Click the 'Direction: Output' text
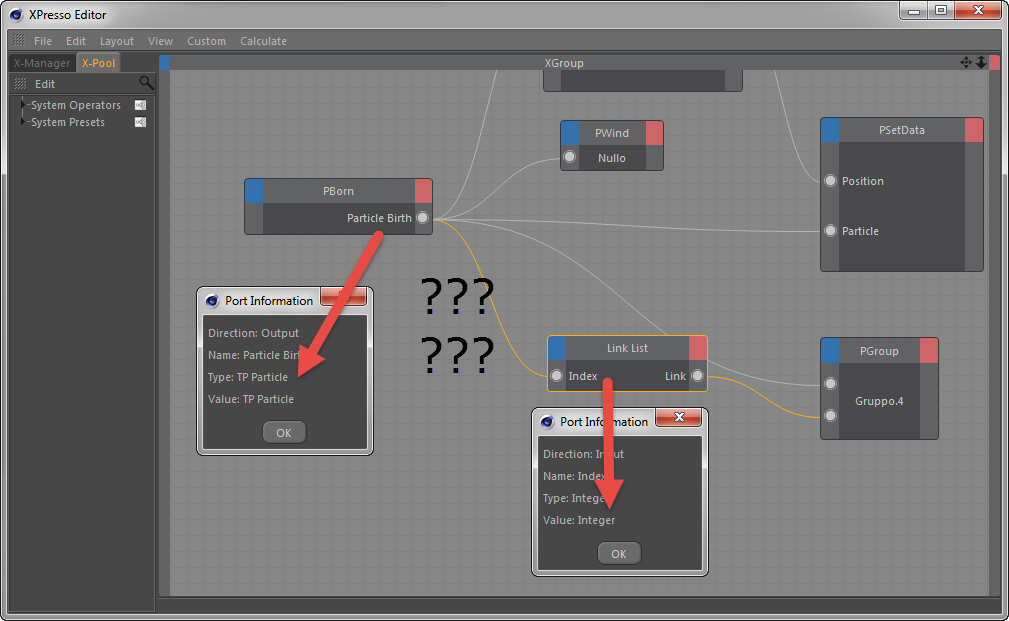The image size is (1009, 621). coord(254,333)
